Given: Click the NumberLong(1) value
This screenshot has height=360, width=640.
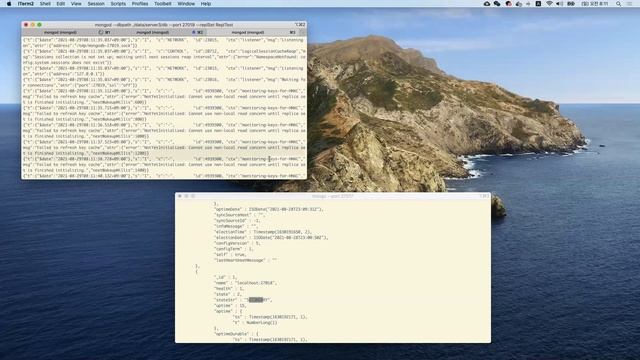Looking at the screenshot, I should (x=262, y=322).
